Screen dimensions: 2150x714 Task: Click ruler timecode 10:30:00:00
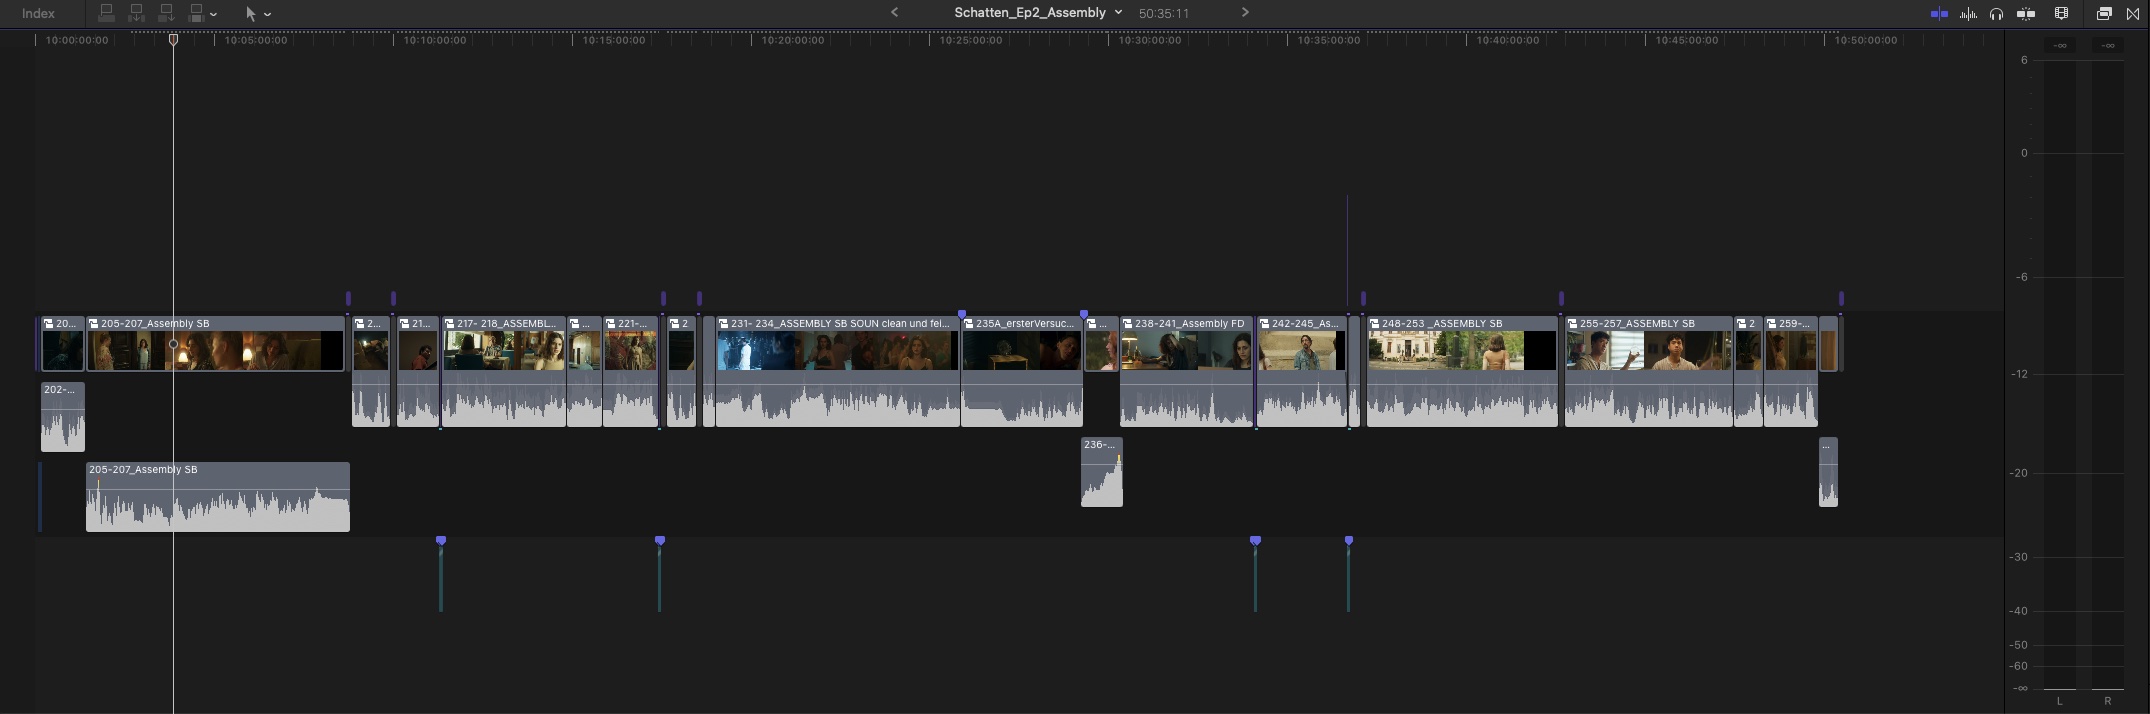tap(1150, 41)
